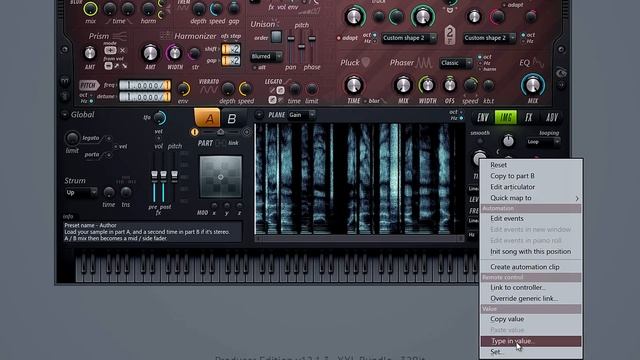The image size is (640, 360).
Task: Choose Create automation clip
Action: [x=531, y=267]
